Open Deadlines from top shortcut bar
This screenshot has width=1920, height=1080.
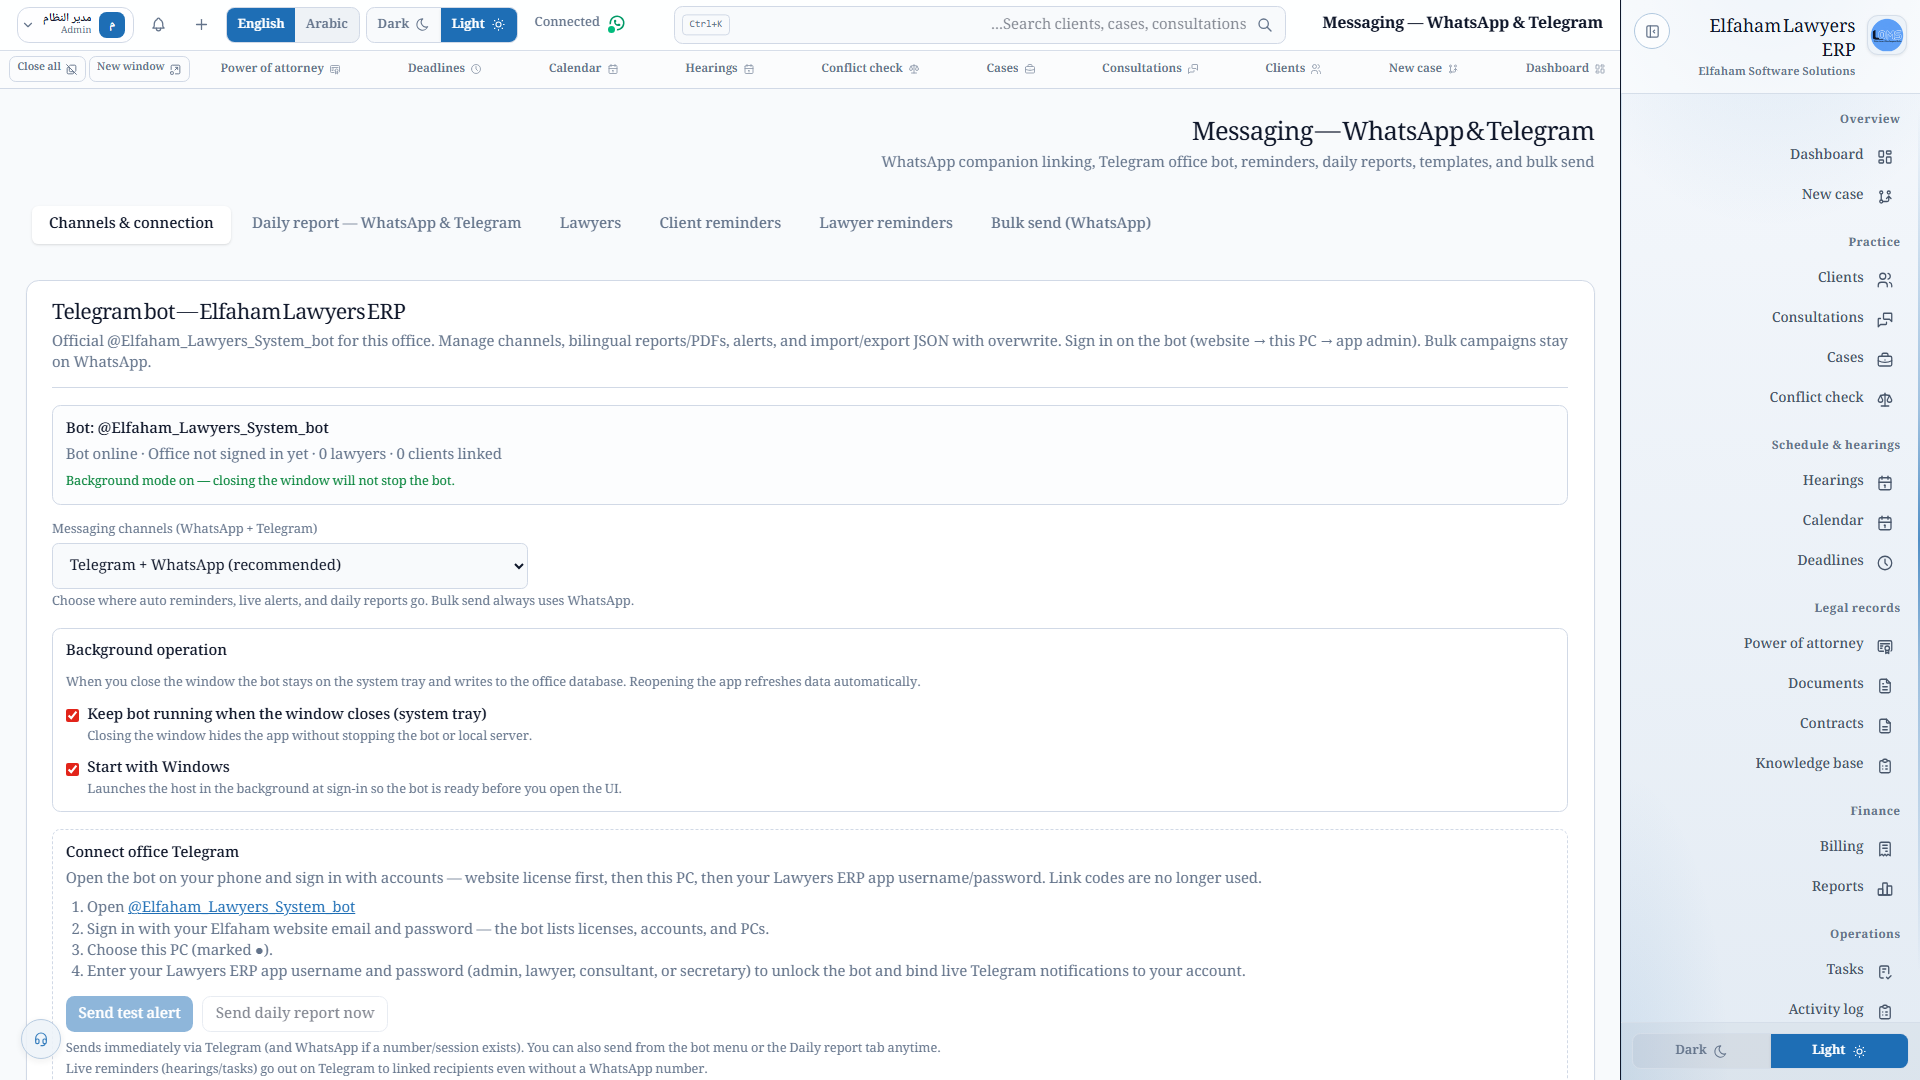coord(444,69)
